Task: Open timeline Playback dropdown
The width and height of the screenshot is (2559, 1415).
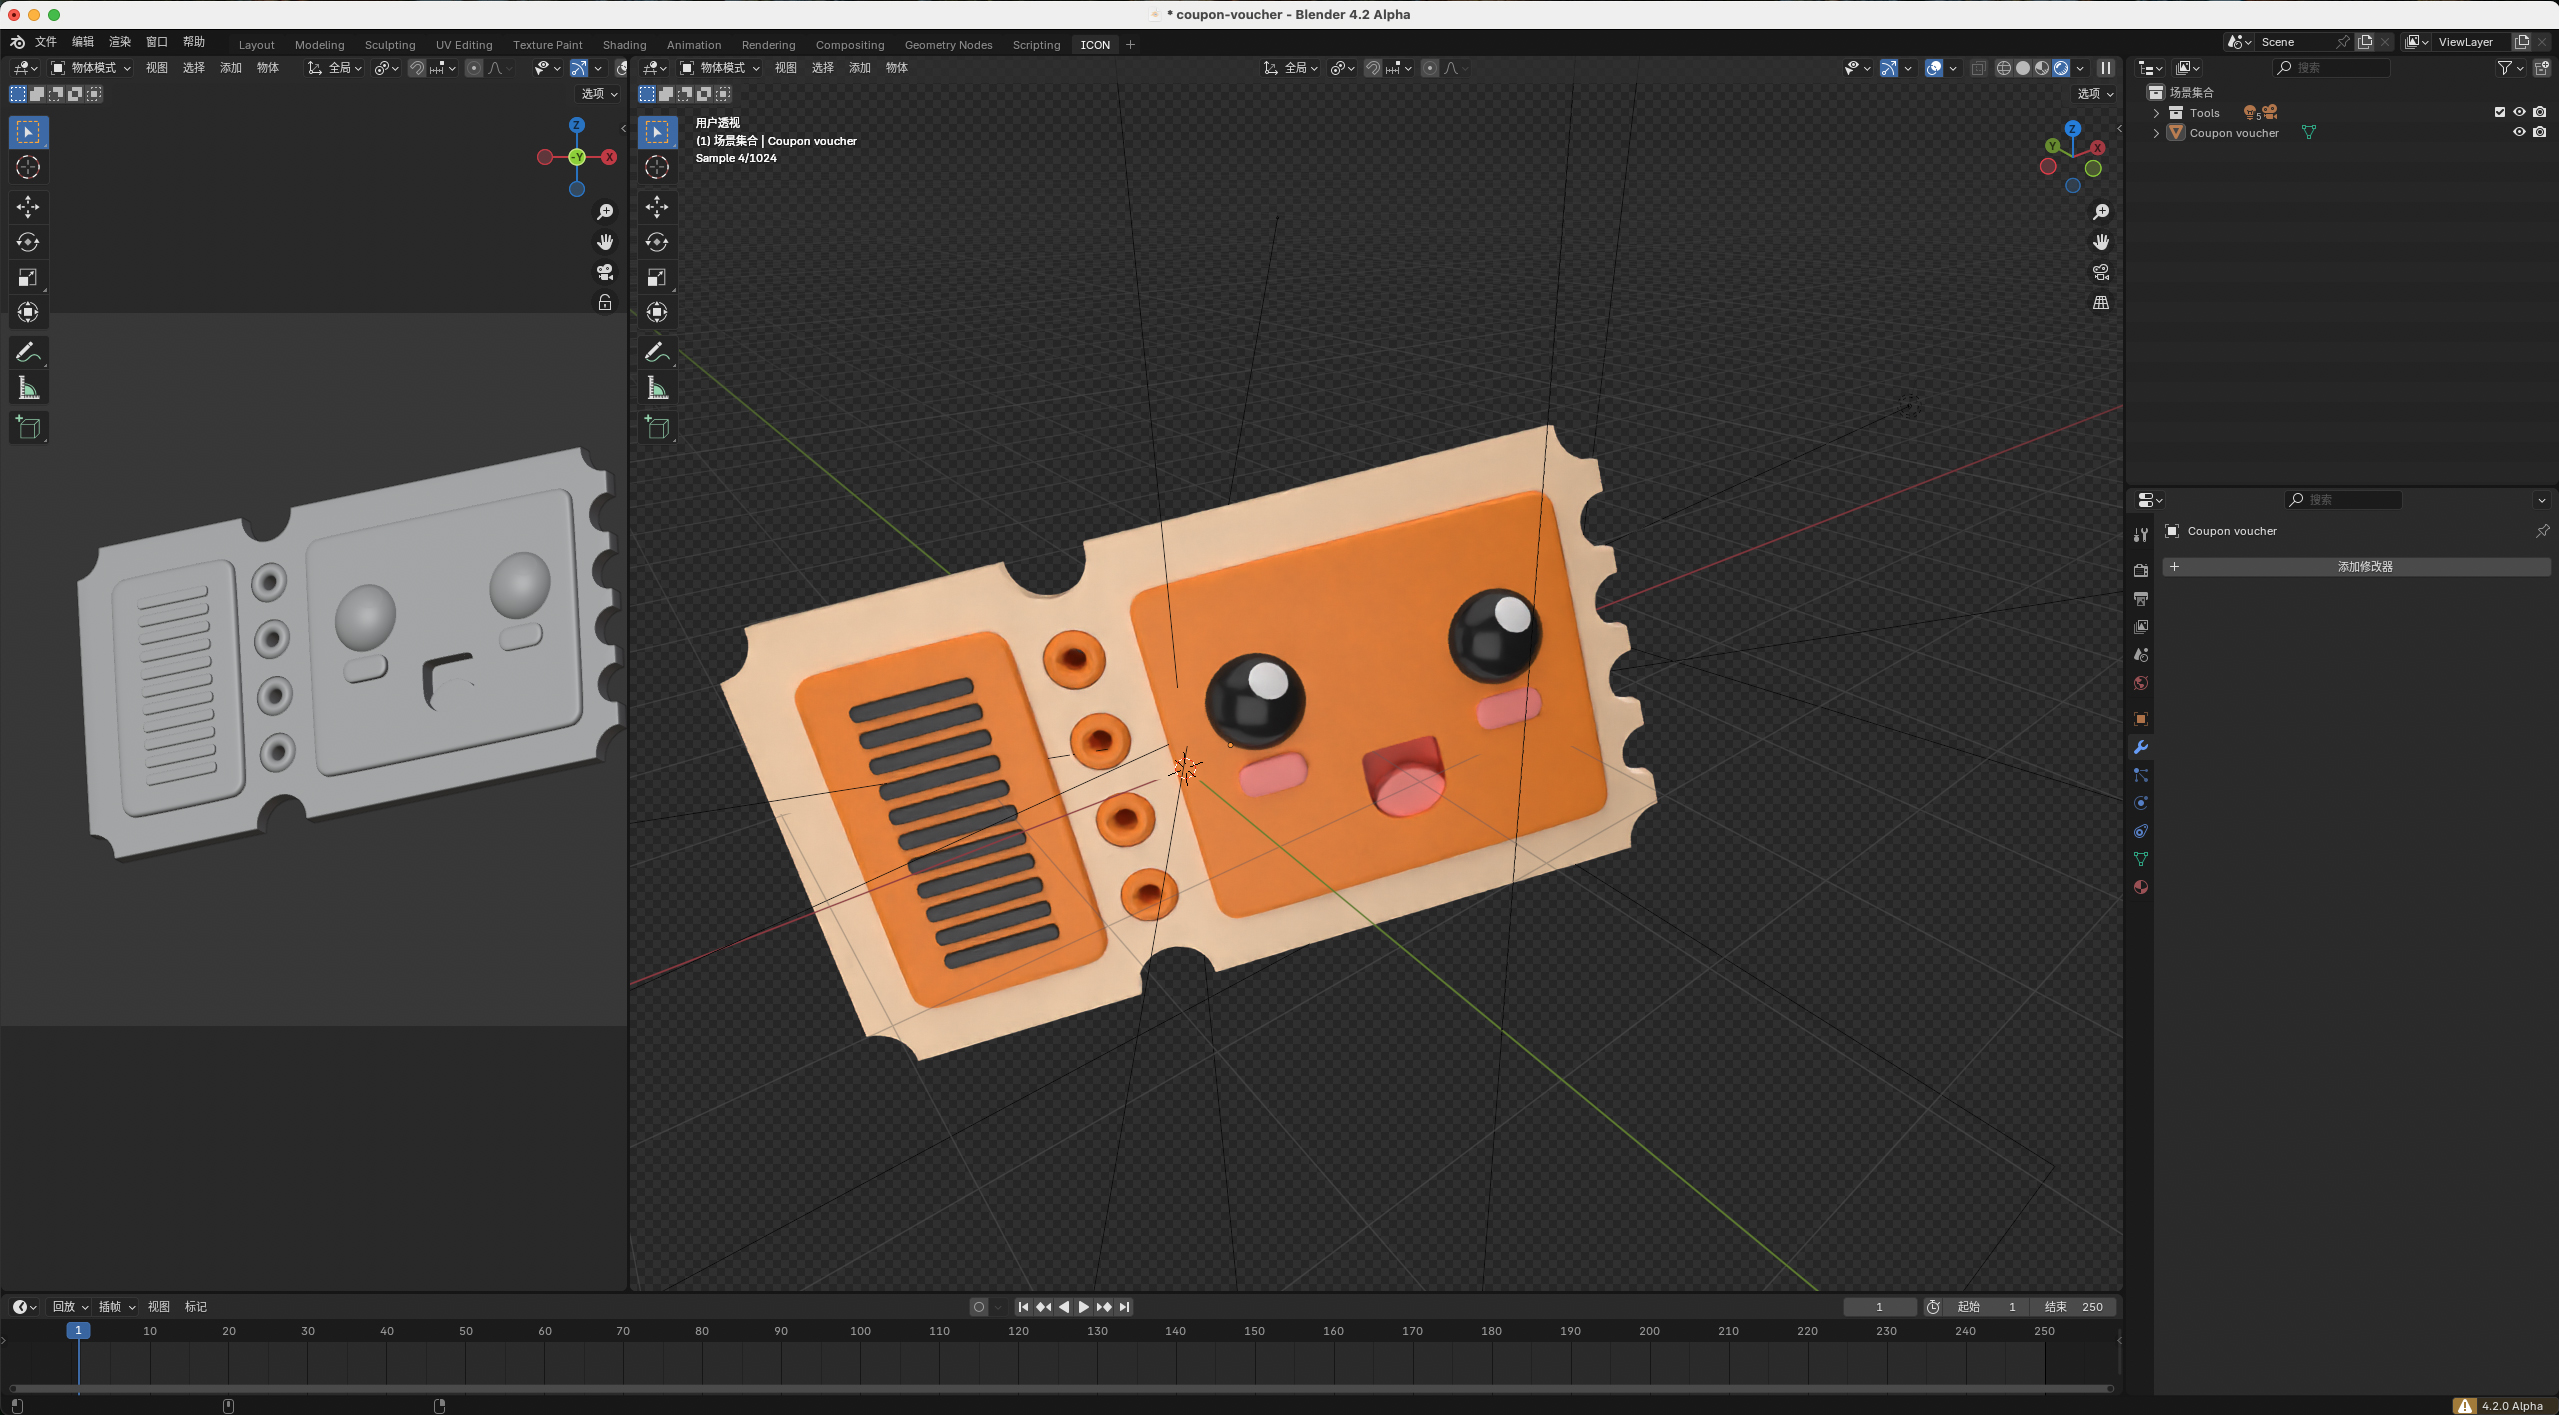Action: point(70,1307)
